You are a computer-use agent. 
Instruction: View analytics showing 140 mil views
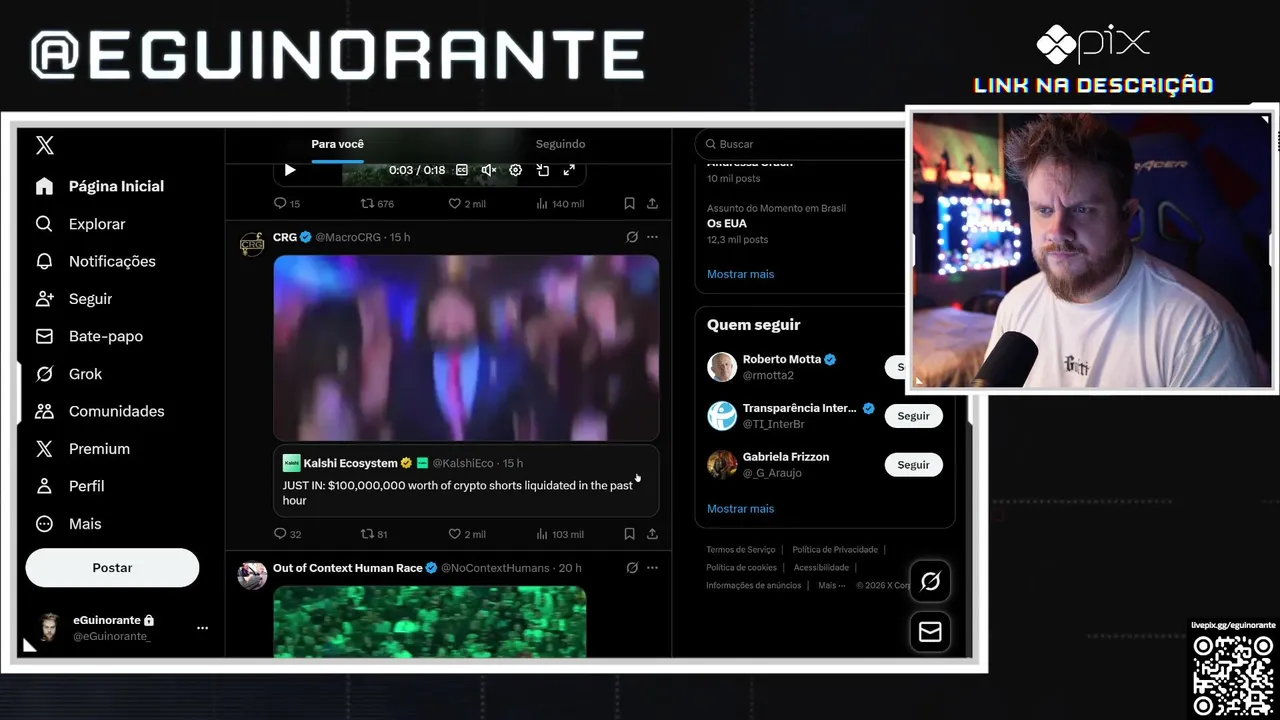tap(560, 203)
